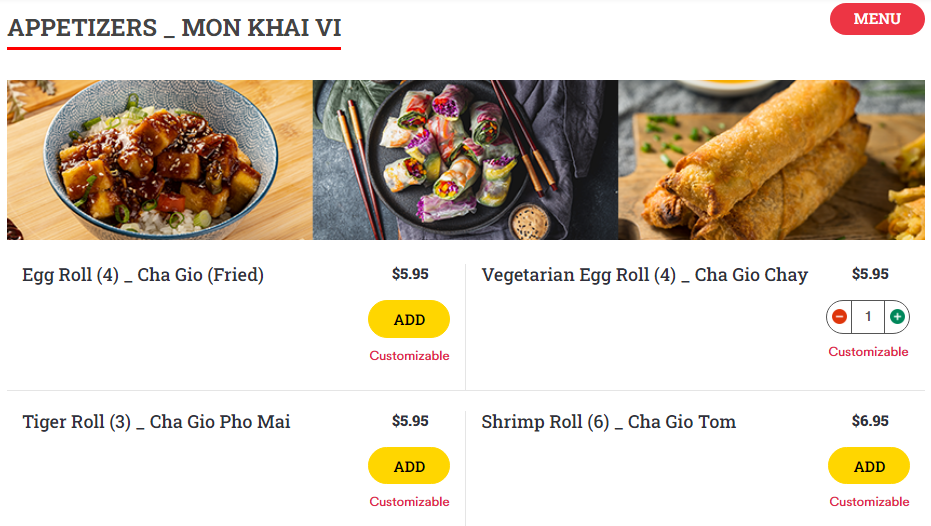Select the fresh spring rolls photo
The image size is (931, 526).
point(465,160)
